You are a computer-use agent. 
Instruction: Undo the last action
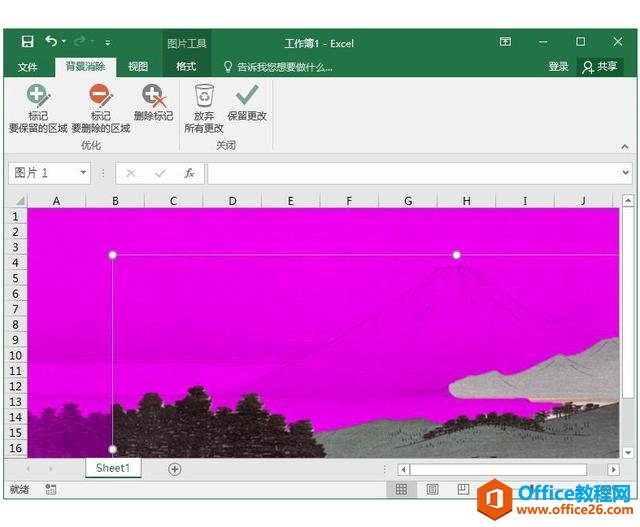coord(51,41)
